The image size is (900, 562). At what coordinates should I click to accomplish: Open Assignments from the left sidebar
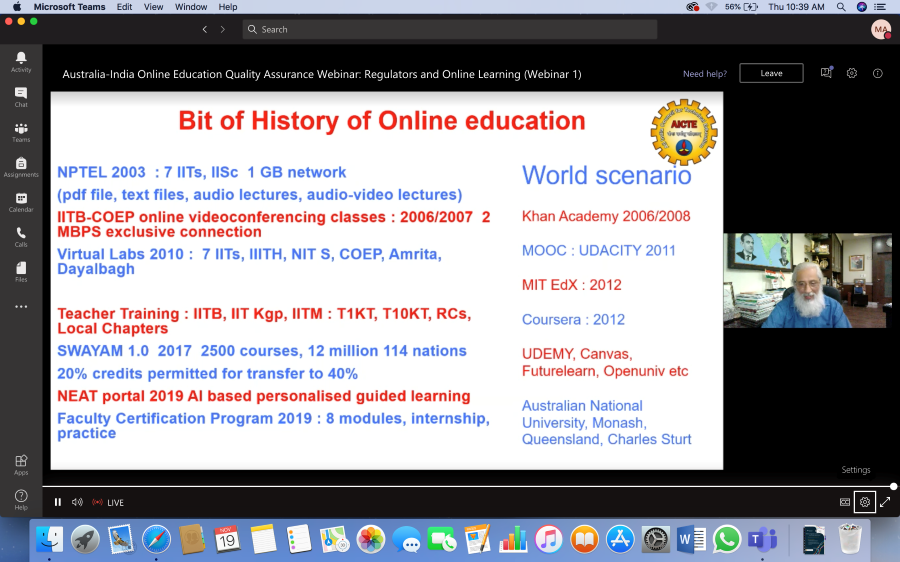21,167
